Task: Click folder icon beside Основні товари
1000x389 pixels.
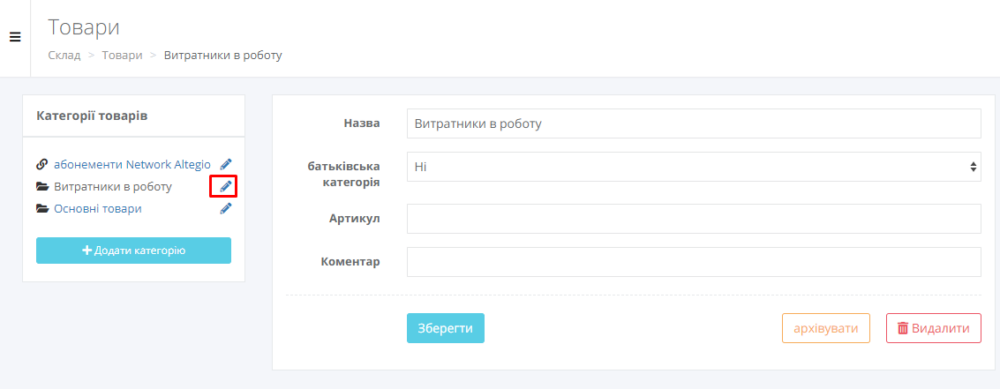Action: (43, 209)
